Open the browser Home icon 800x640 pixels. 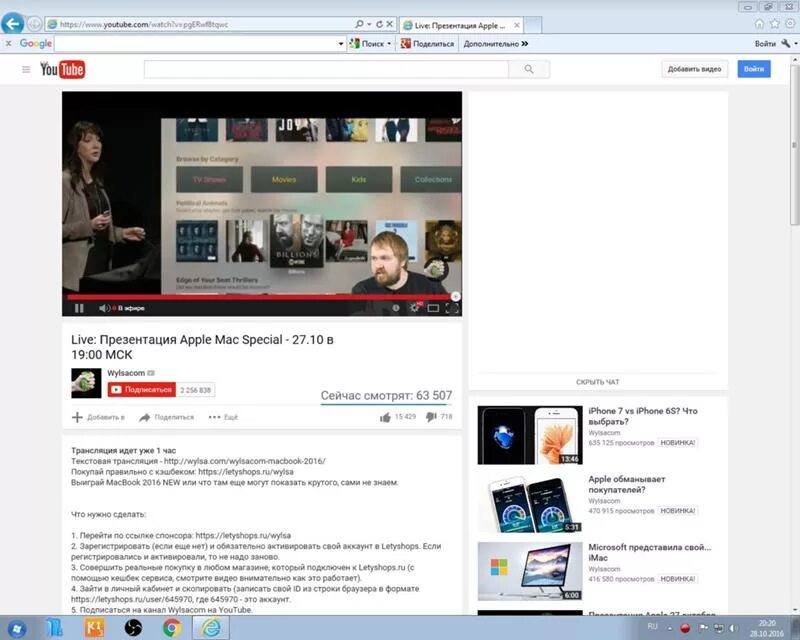pos(759,23)
